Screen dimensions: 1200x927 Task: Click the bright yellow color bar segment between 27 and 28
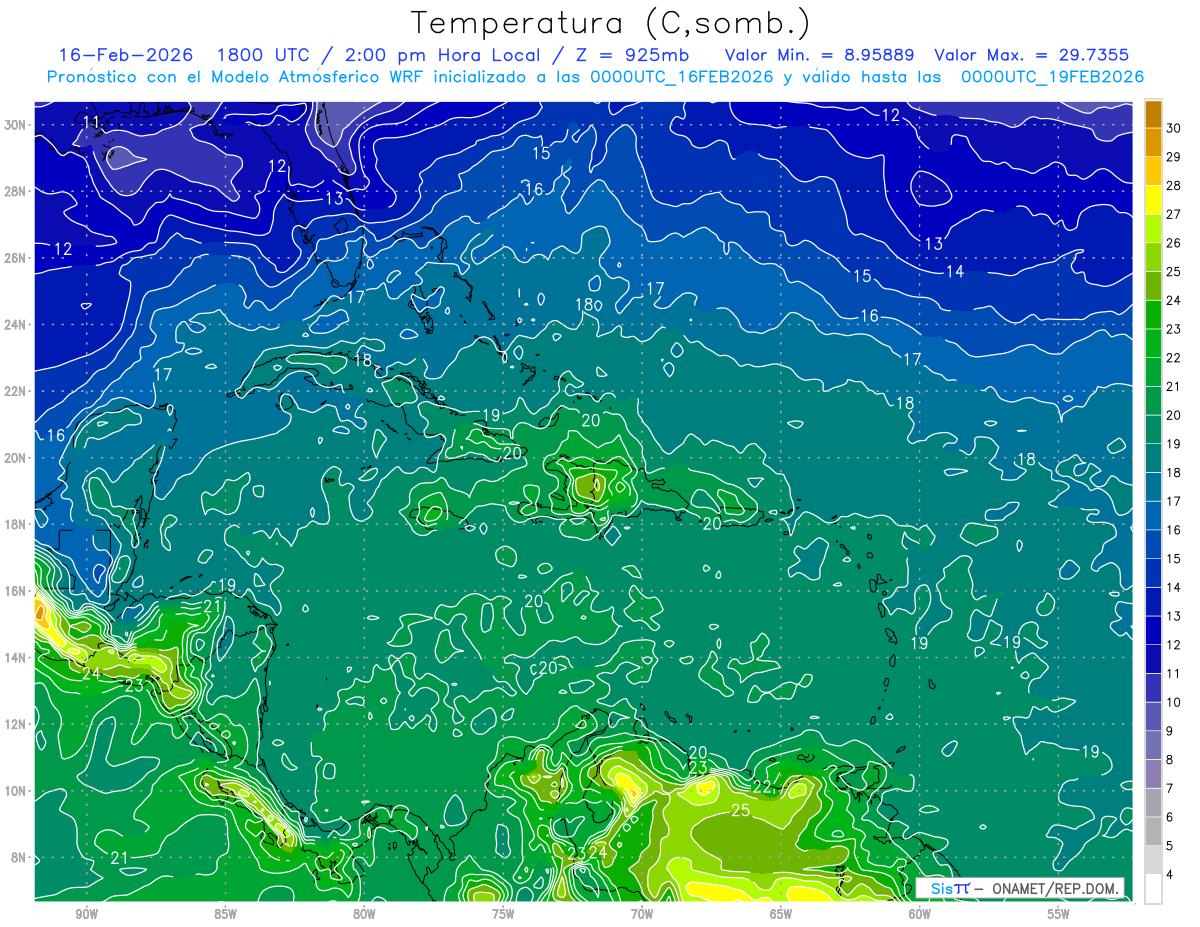point(1153,200)
